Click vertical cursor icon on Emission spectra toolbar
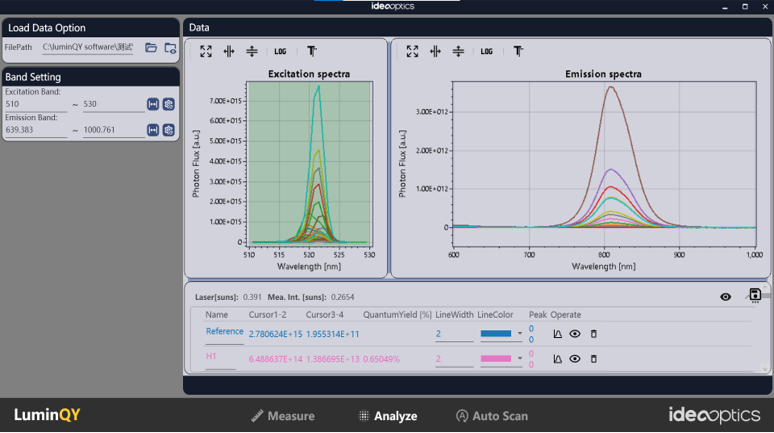The image size is (774, 433). click(x=435, y=51)
